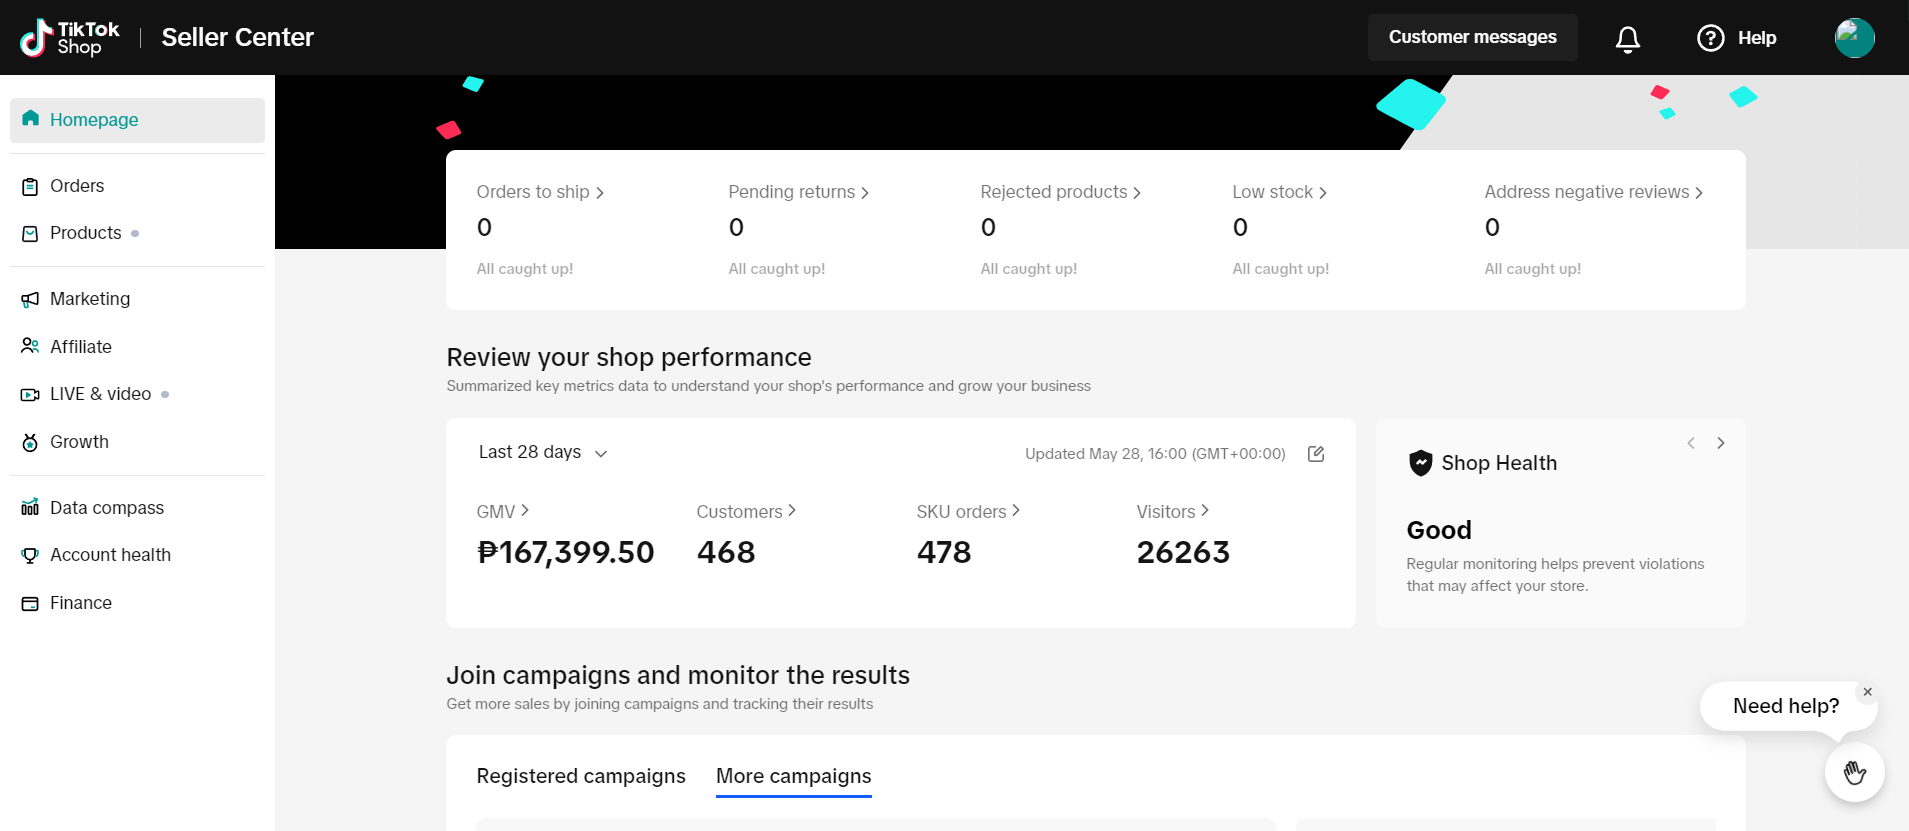The width and height of the screenshot is (1909, 831).
Task: Open the user profile avatar
Action: click(1853, 38)
